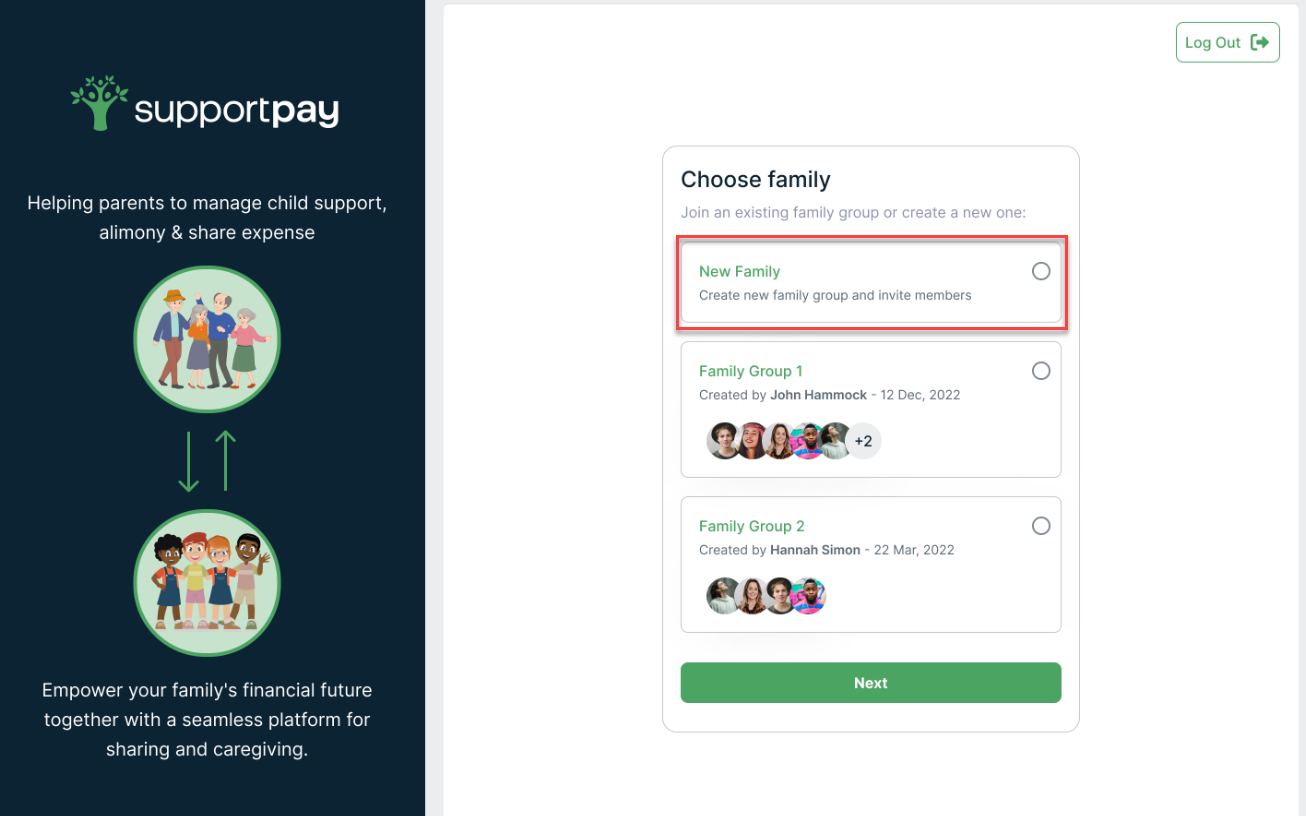The height and width of the screenshot is (816, 1306).
Task: Open the Family Group 2 title
Action: tap(751, 526)
